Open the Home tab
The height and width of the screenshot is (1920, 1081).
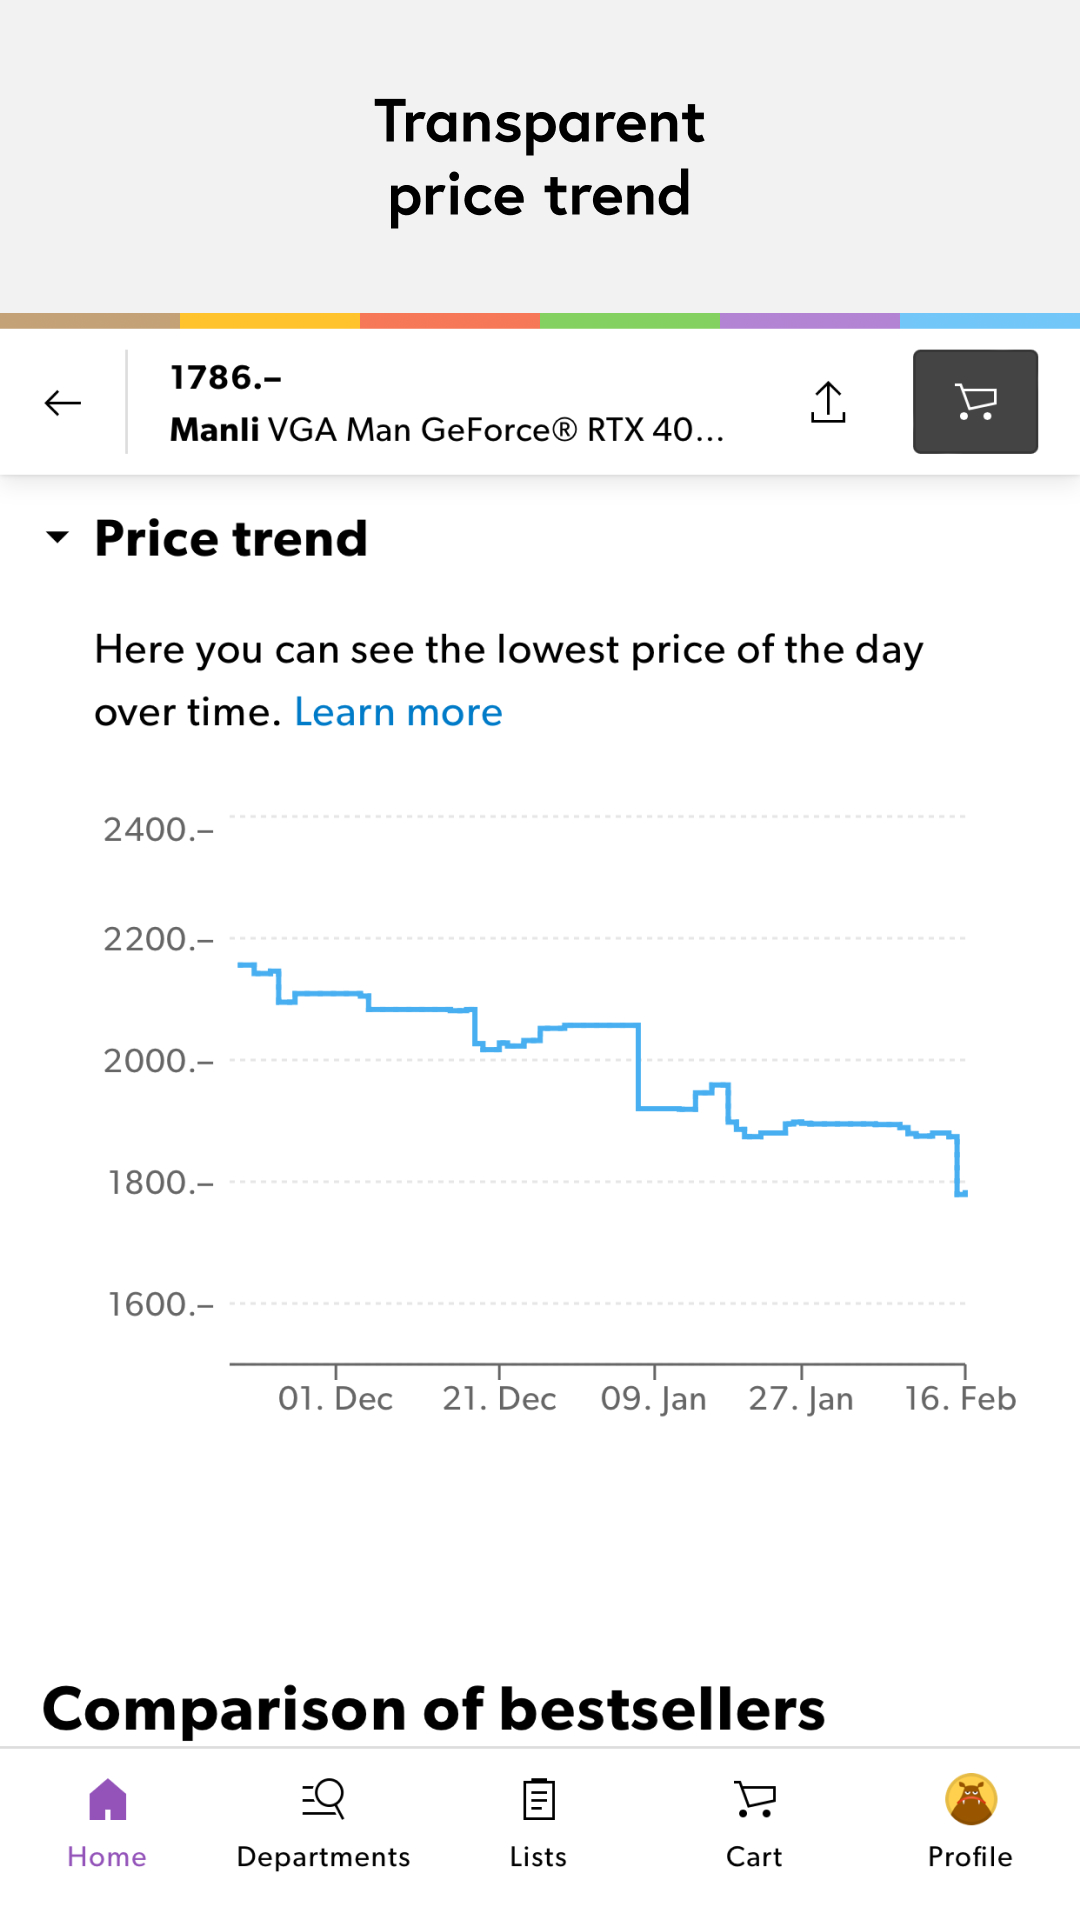click(x=107, y=1823)
